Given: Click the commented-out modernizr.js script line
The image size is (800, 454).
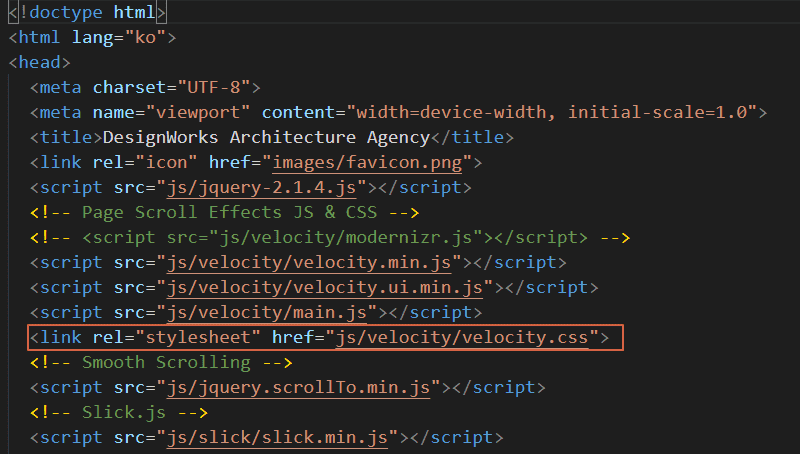Looking at the screenshot, I should point(330,237).
